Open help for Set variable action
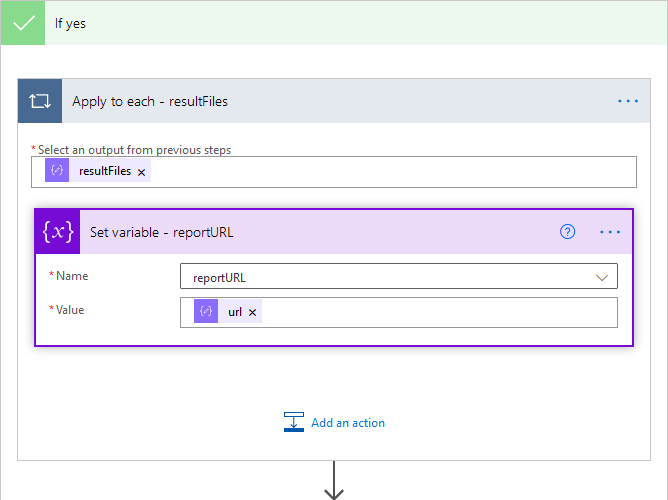The height and width of the screenshot is (500, 668). coord(568,232)
